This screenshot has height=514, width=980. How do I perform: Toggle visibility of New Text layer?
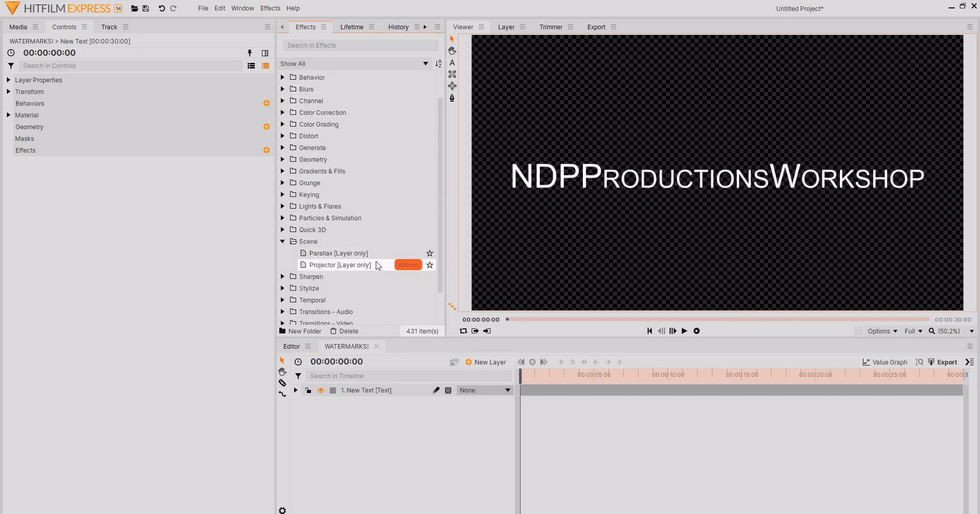(321, 390)
